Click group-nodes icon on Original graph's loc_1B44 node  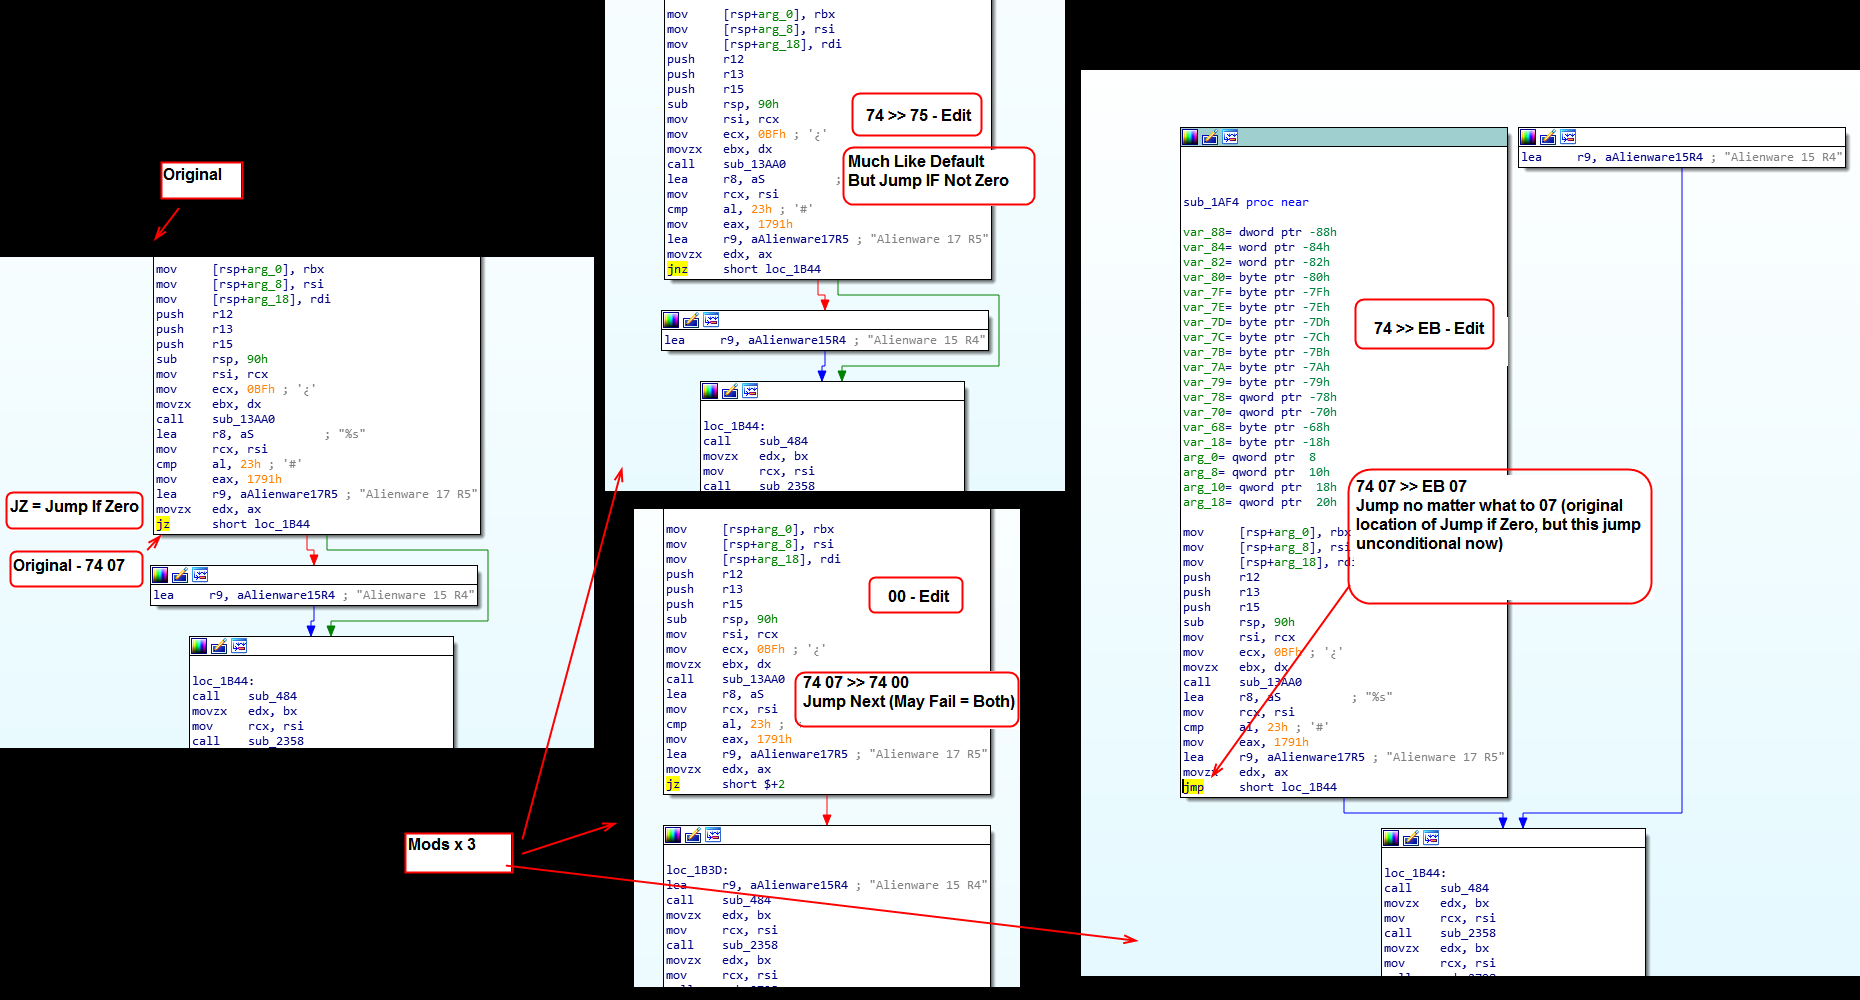[239, 646]
